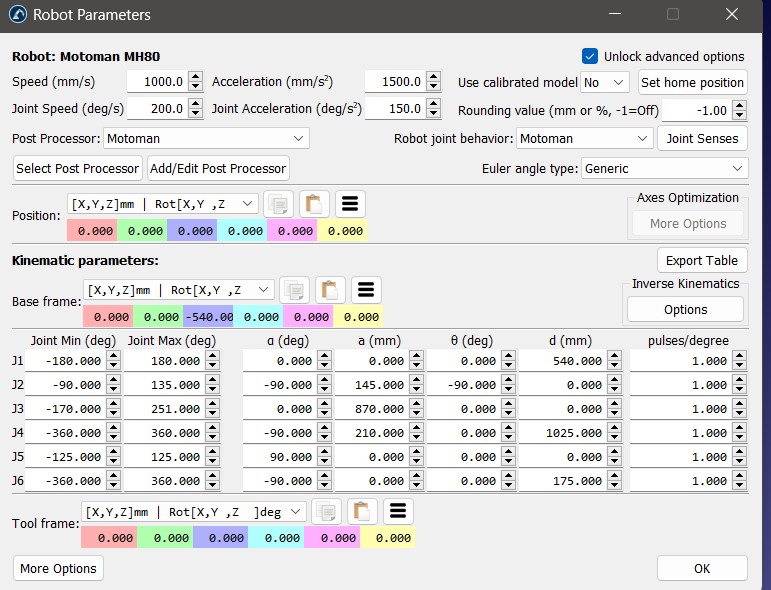Open the Use calibrated model dropdown
Image resolution: width=771 pixels, height=590 pixels.
605,82
